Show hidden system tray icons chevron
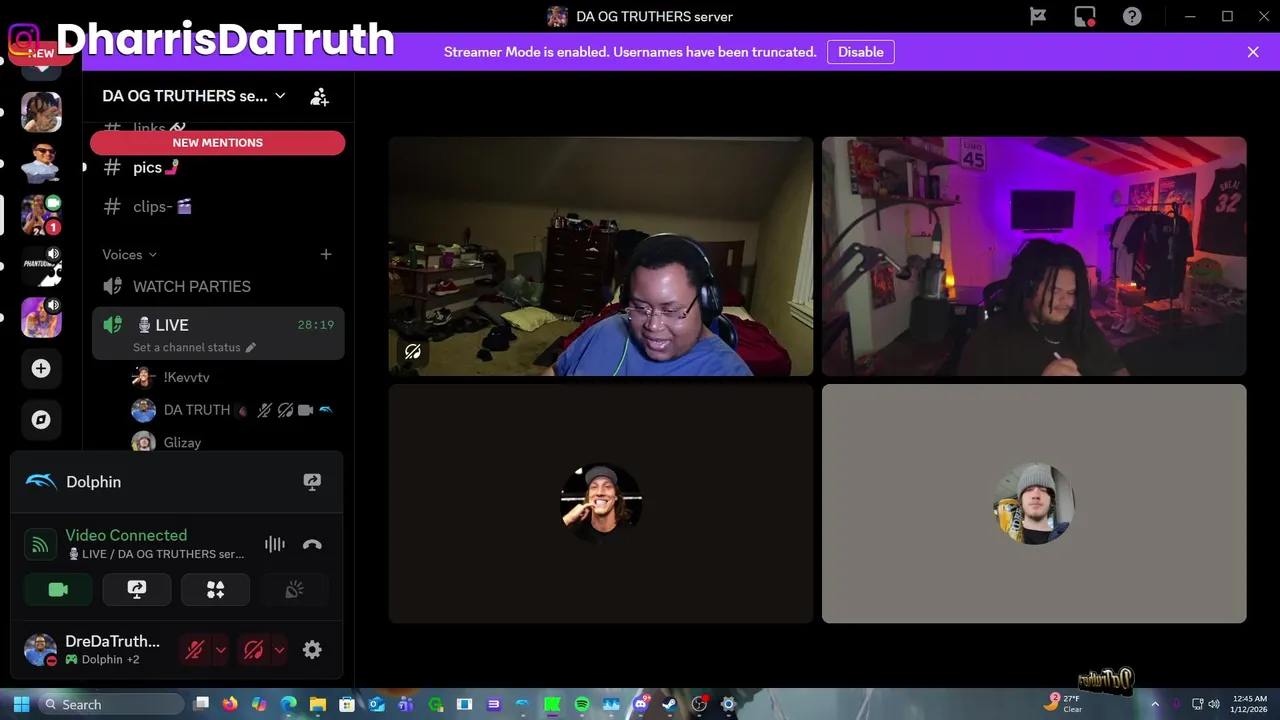This screenshot has height=720, width=1280. pyautogui.click(x=1155, y=704)
